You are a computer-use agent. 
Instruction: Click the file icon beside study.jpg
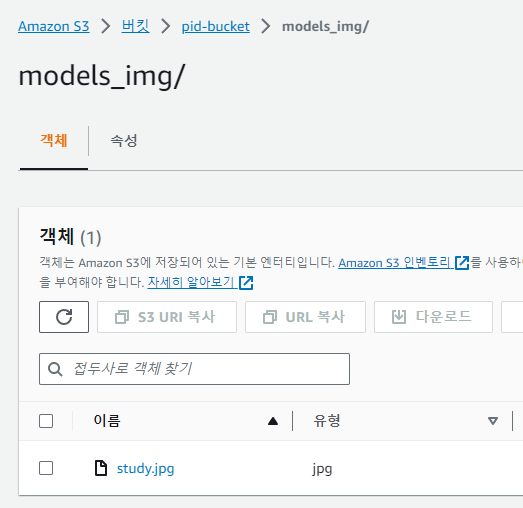(101, 468)
